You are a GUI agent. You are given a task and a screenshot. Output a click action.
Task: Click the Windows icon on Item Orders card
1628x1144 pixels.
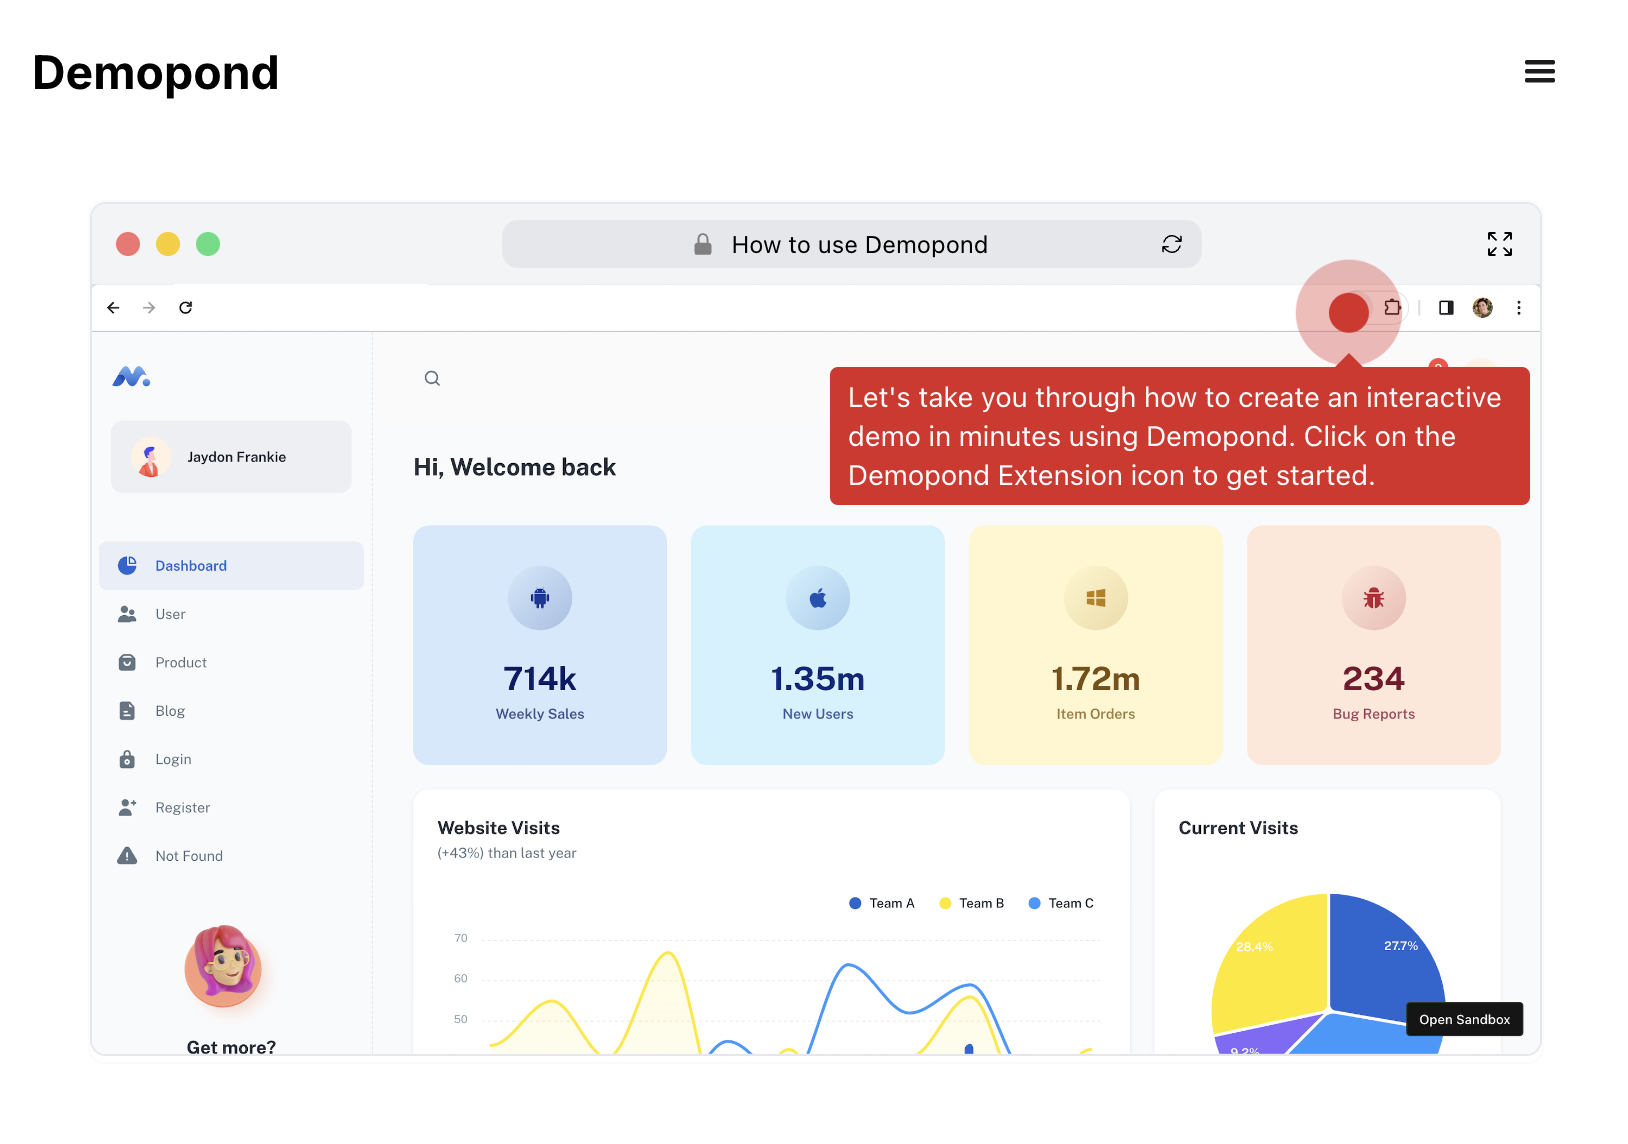(1096, 598)
